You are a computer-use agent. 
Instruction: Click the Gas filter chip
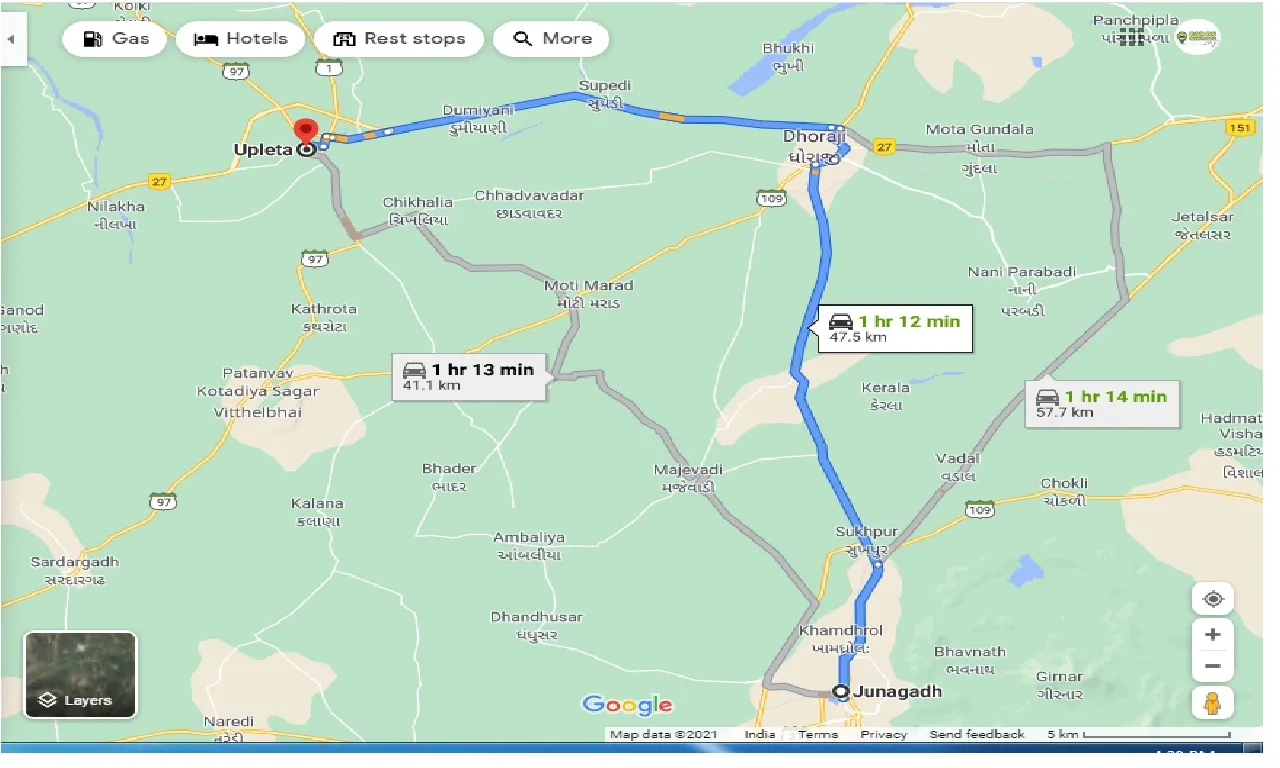pyautogui.click(x=114, y=39)
